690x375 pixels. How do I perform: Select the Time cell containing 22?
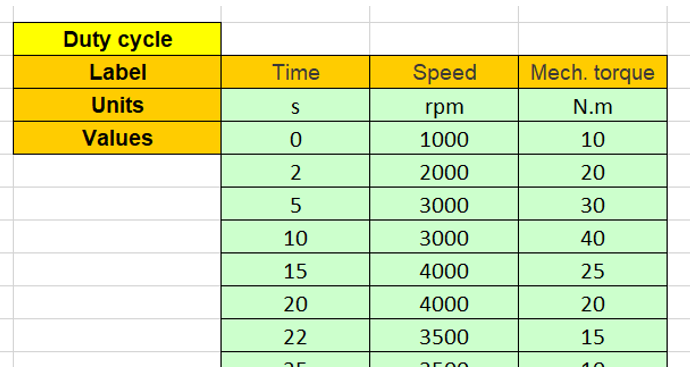[295, 336]
